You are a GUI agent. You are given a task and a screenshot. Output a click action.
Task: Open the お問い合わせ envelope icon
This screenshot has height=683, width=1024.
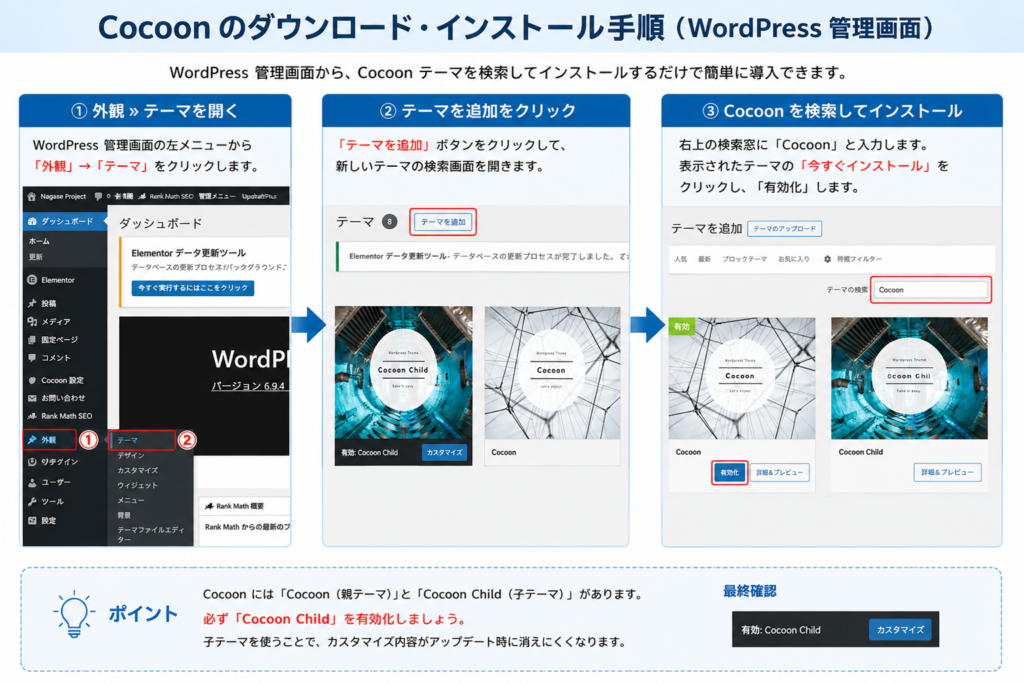[32, 398]
